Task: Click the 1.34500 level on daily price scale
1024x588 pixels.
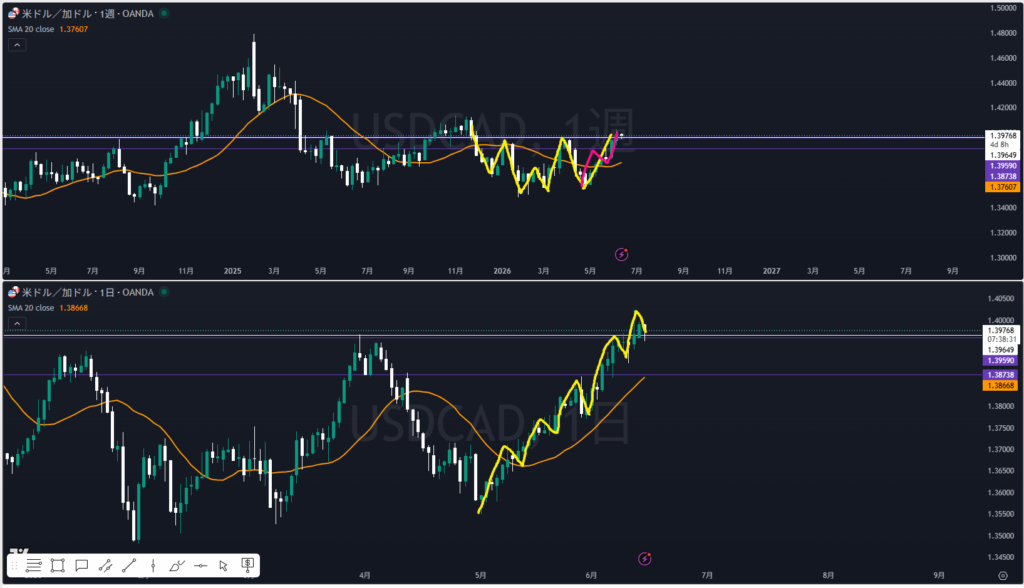Action: pyautogui.click(x=1000, y=557)
